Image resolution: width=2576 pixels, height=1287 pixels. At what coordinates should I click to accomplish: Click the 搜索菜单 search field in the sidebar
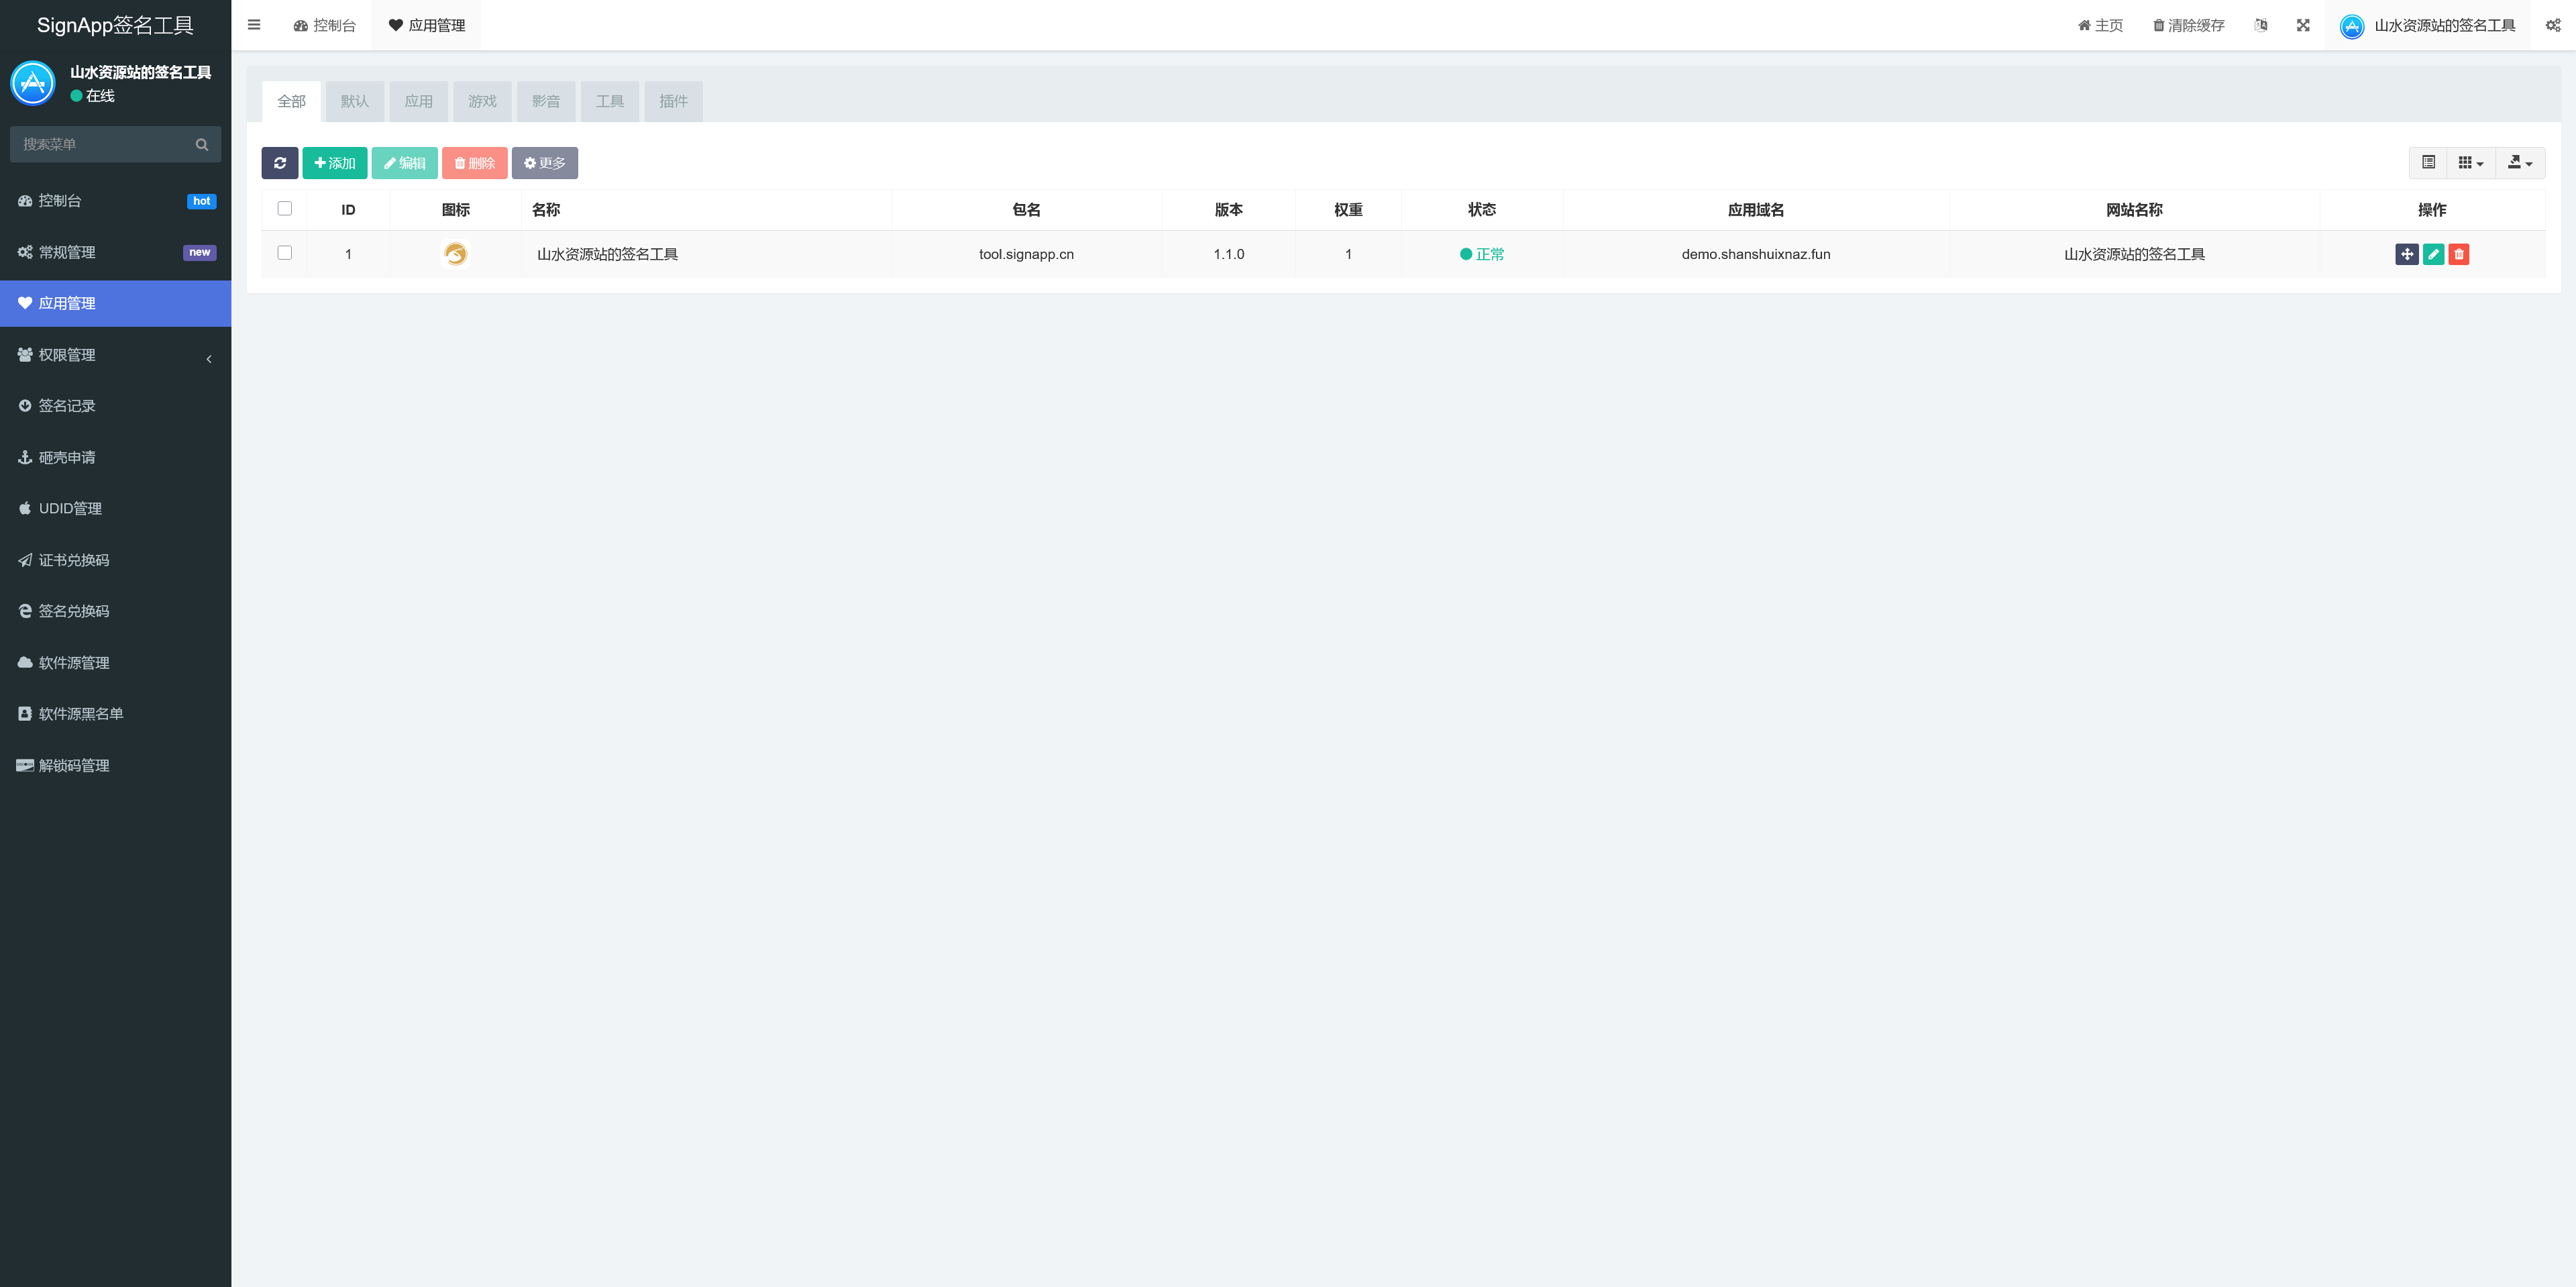click(105, 144)
